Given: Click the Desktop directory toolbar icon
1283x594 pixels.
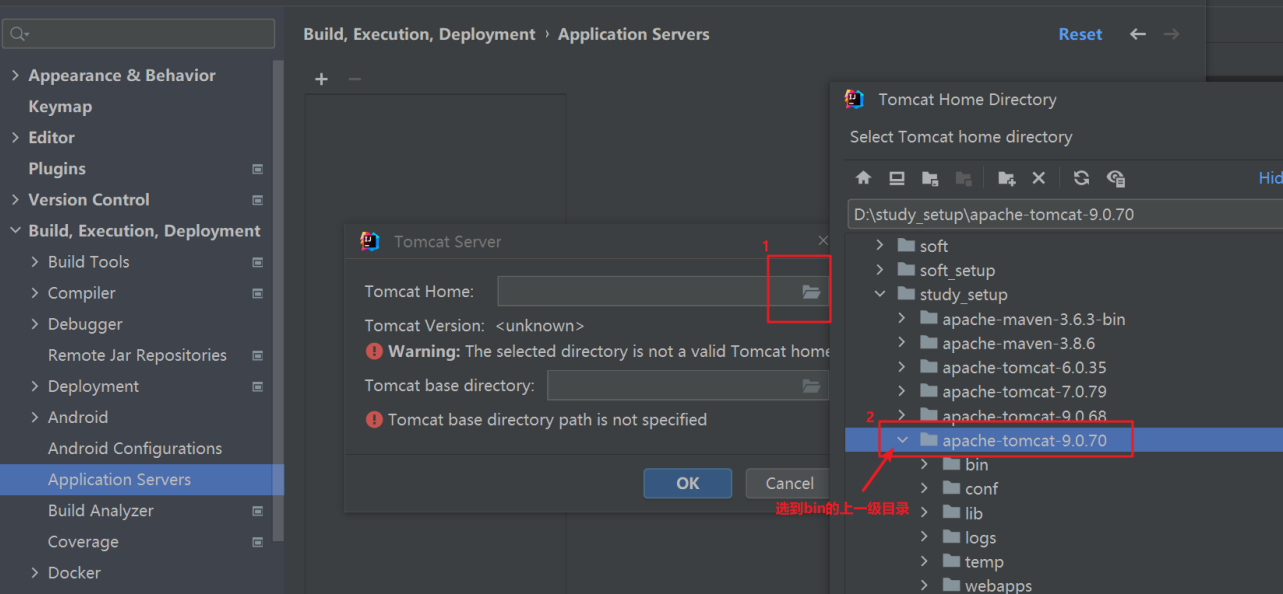Looking at the screenshot, I should (897, 178).
